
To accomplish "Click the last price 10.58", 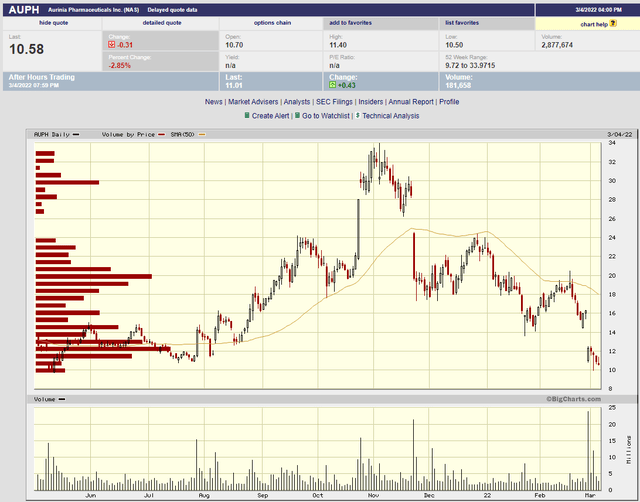I will pos(27,49).
